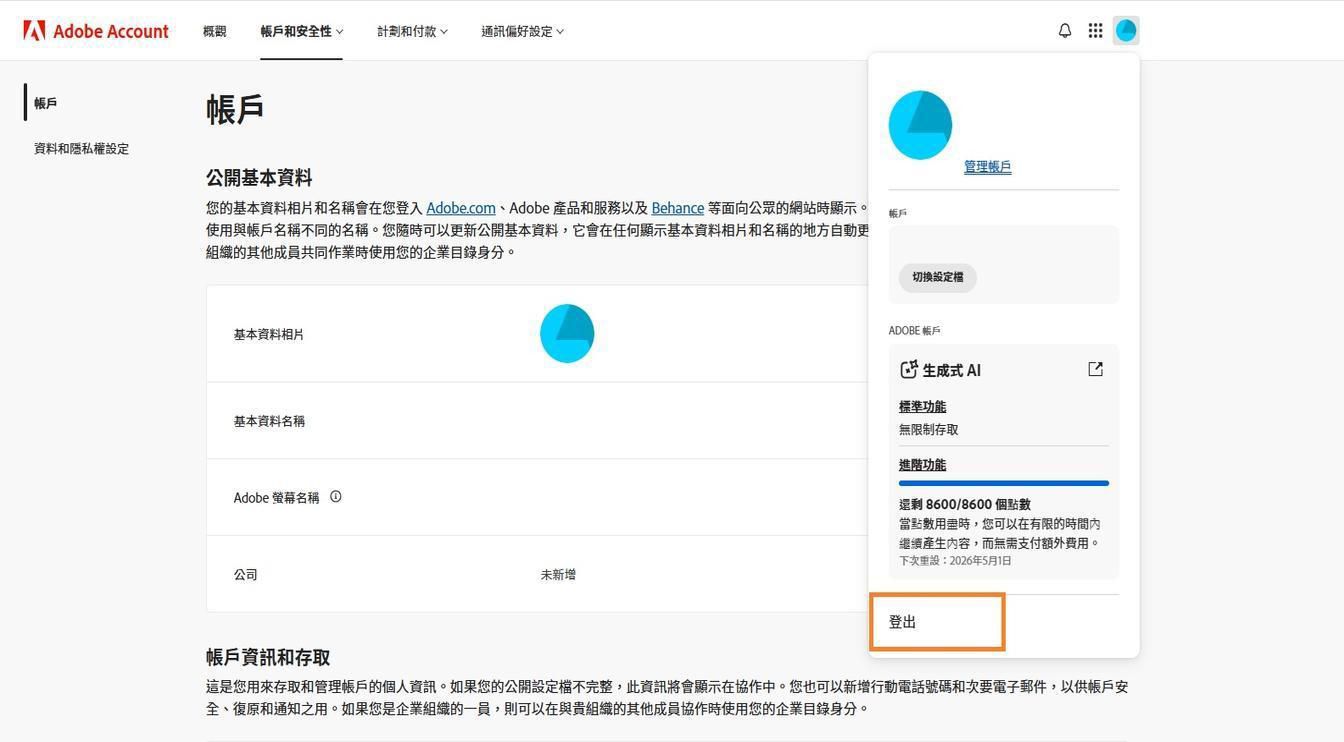This screenshot has height=742, width=1344.
Task: Click the 還剩 8600/8600 個點數 text
Action: pos(964,504)
